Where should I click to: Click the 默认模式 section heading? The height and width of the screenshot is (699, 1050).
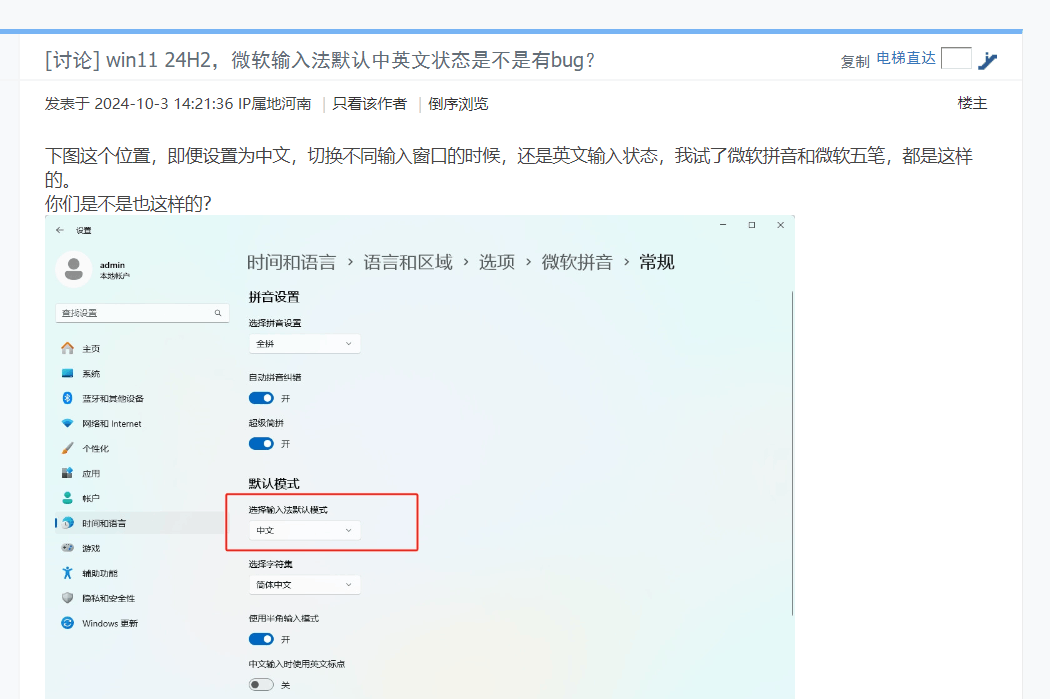point(274,483)
